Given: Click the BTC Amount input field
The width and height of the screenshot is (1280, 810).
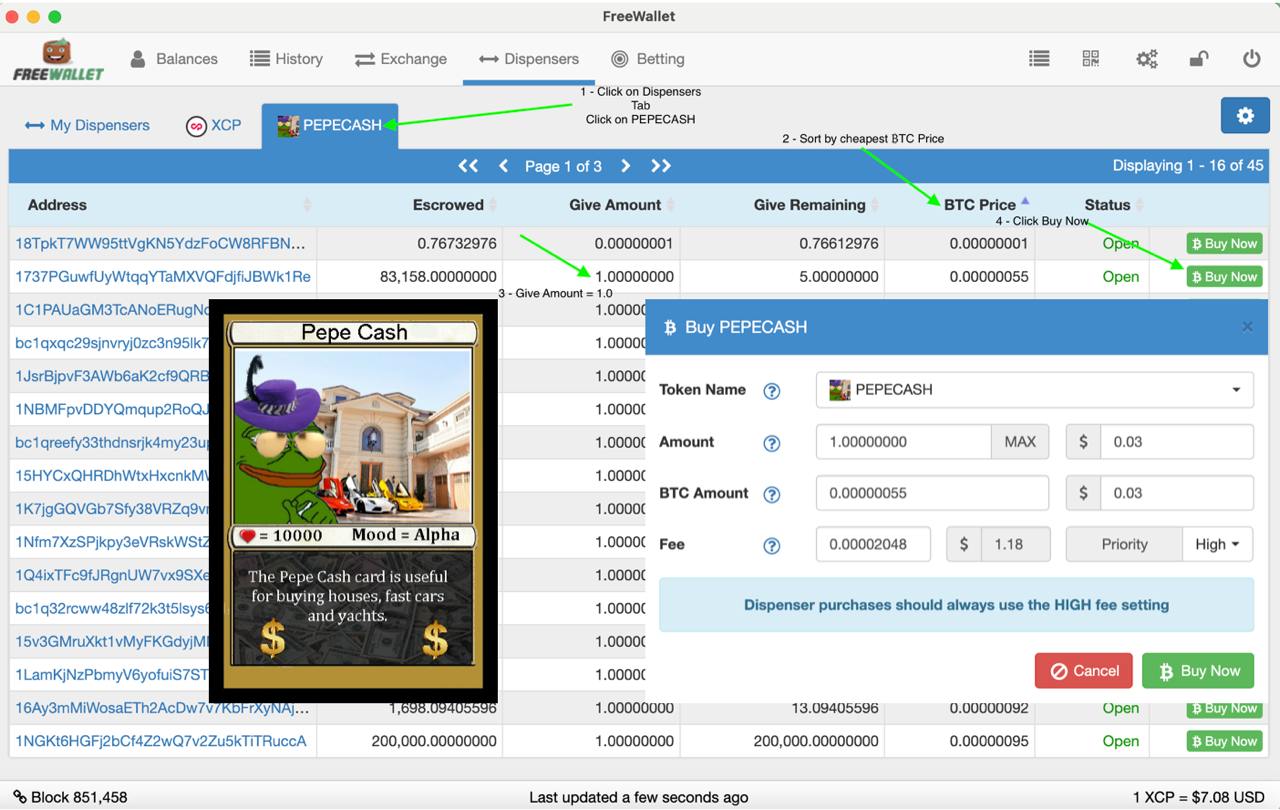Looking at the screenshot, I should pyautogui.click(x=931, y=493).
